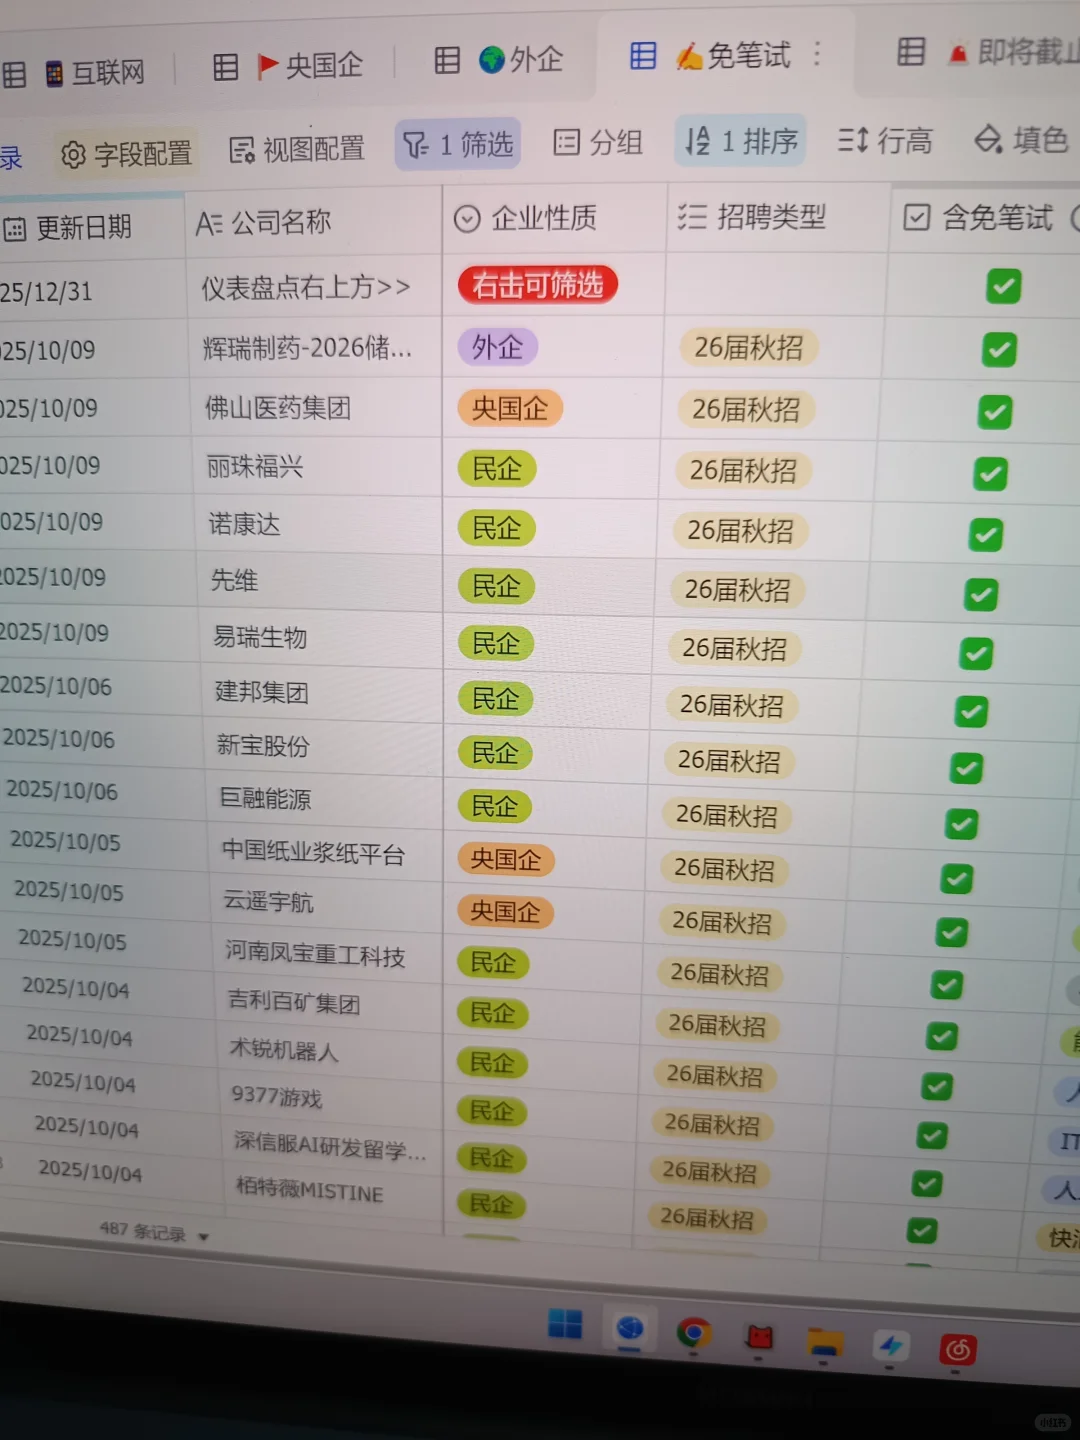Toggle checkbox in the 先维 row

point(981,594)
